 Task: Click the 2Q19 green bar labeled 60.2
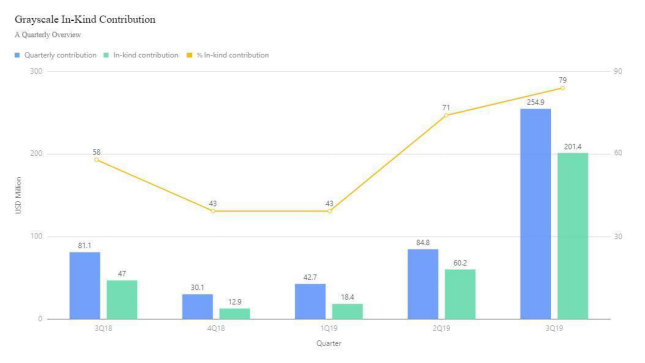pyautogui.click(x=460, y=294)
